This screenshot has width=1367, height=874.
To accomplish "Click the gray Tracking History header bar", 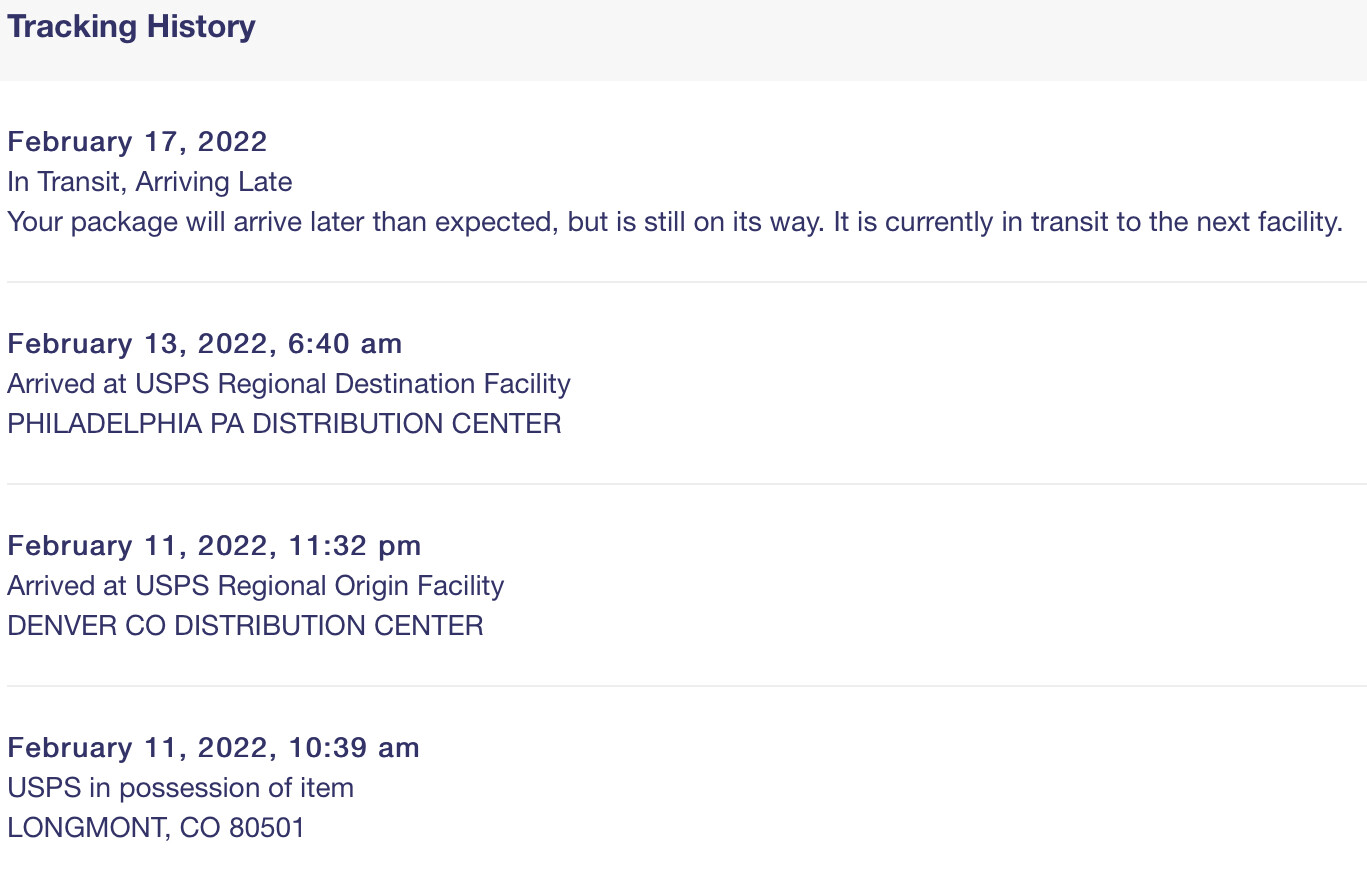I will point(683,40).
